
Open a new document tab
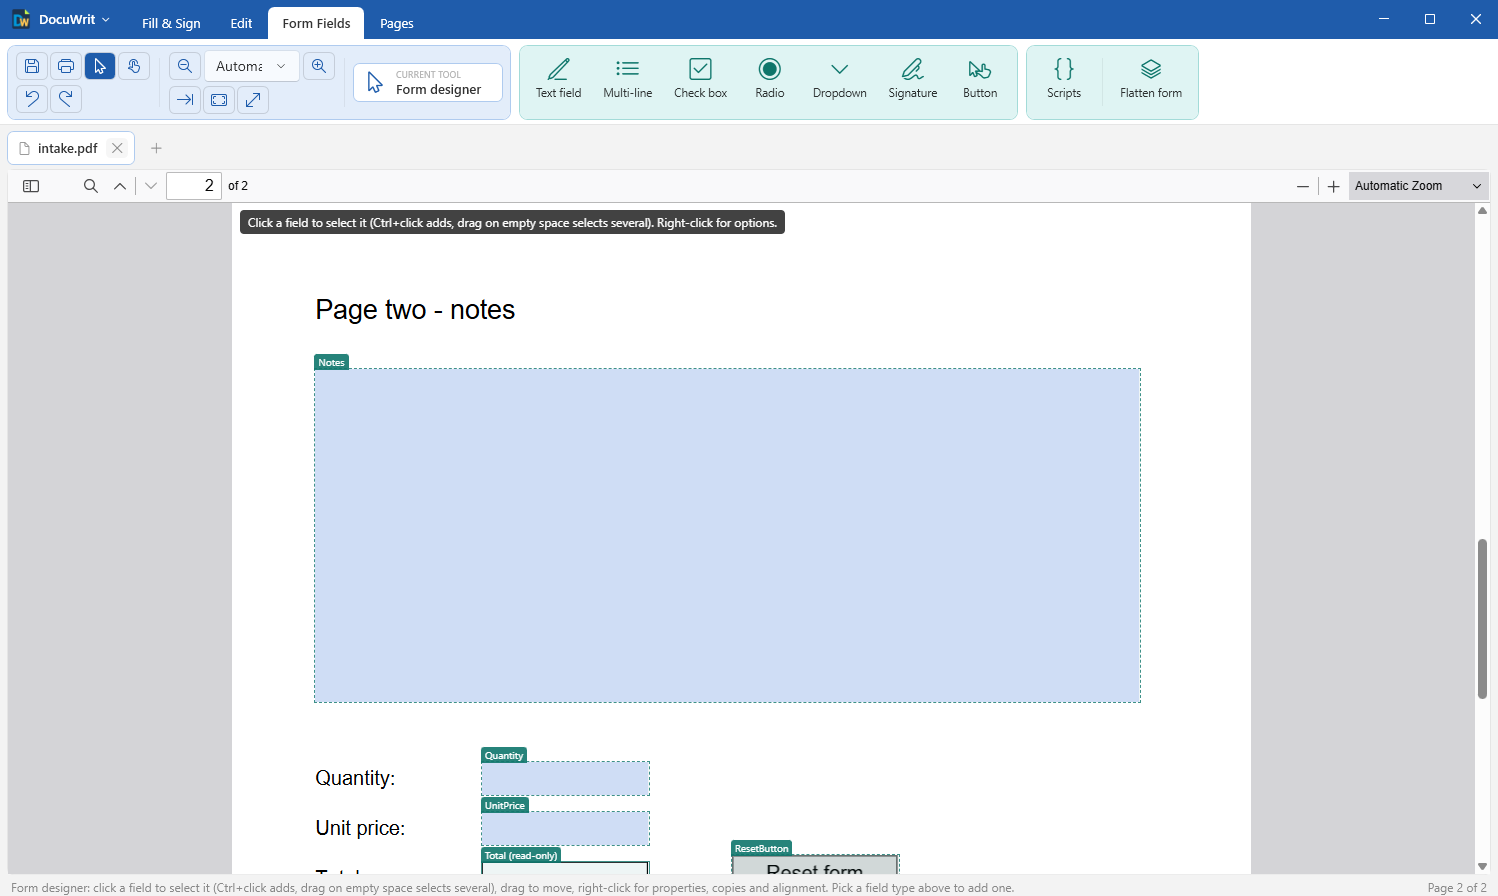coord(156,148)
